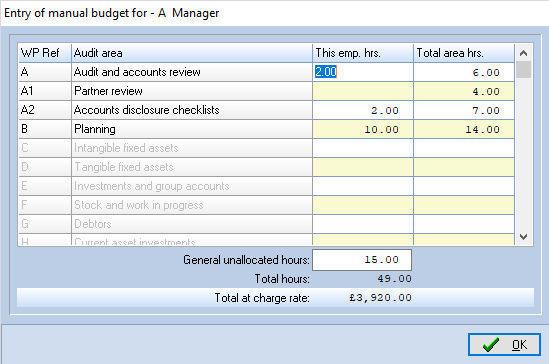Screen dimensions: 549x364
Task: Select the 10.00 hours cell for Planning
Action: pyautogui.click(x=363, y=129)
